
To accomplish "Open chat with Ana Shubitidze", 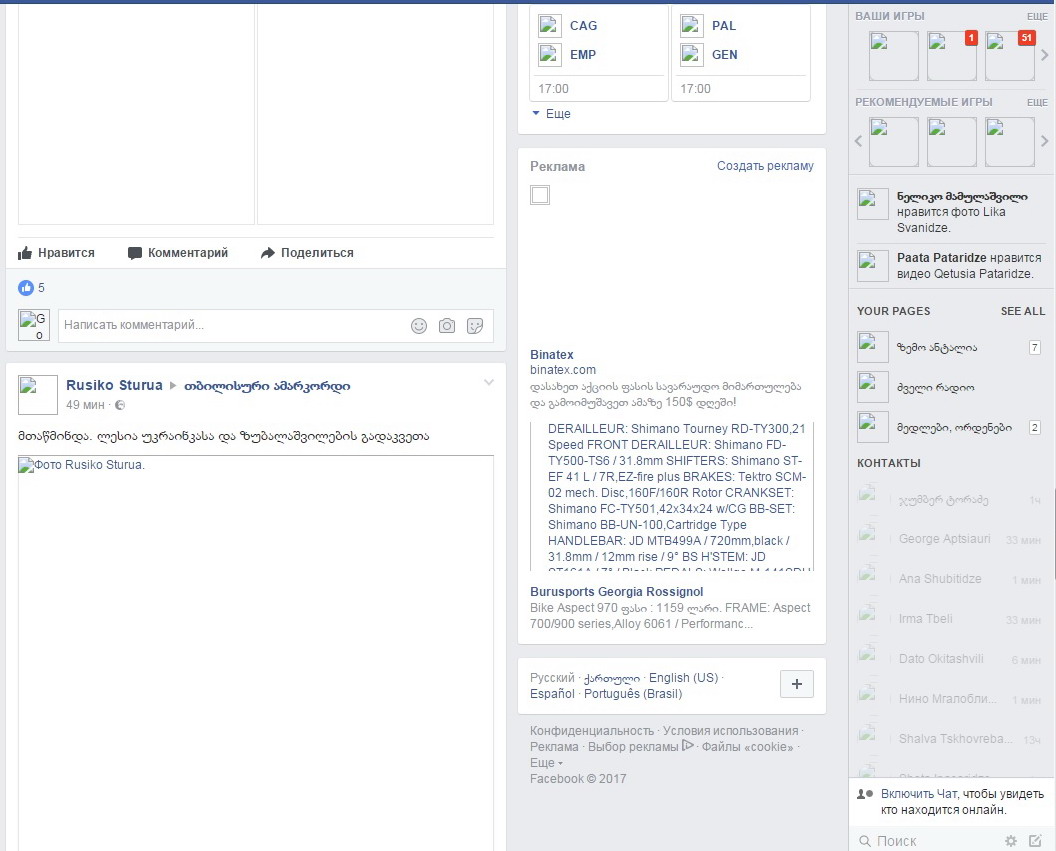I will (950, 578).
